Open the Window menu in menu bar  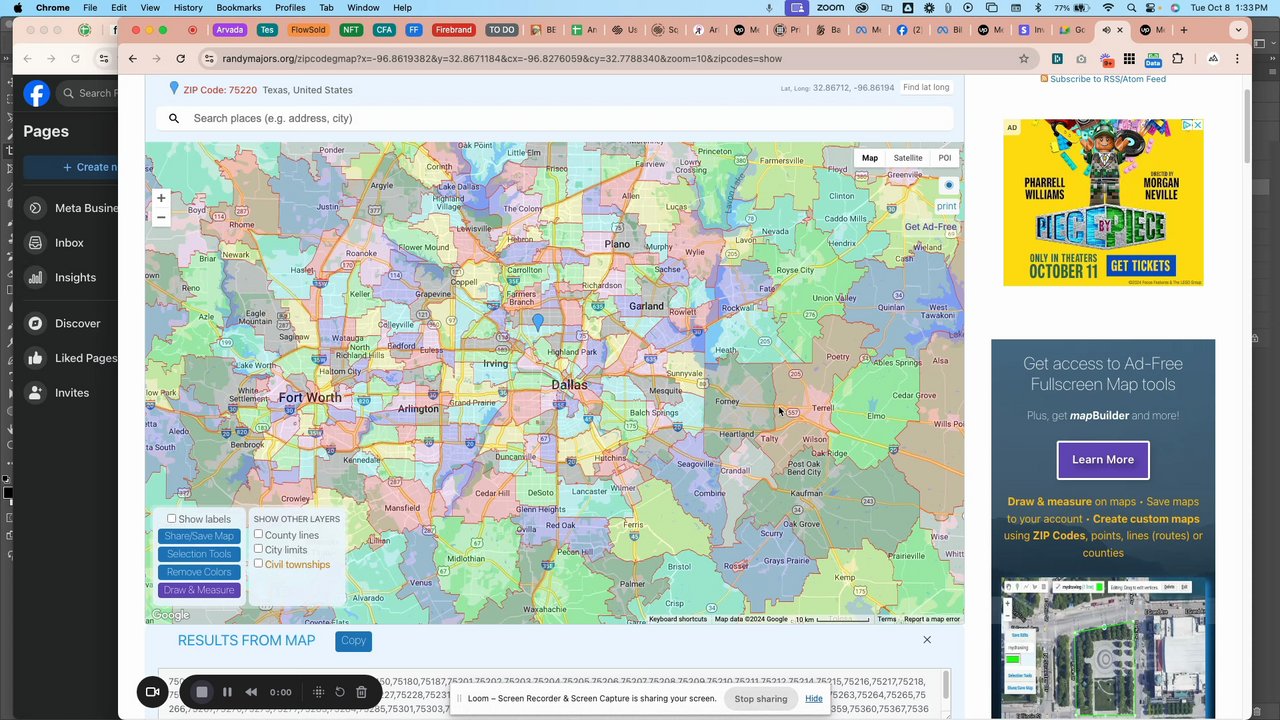363,8
